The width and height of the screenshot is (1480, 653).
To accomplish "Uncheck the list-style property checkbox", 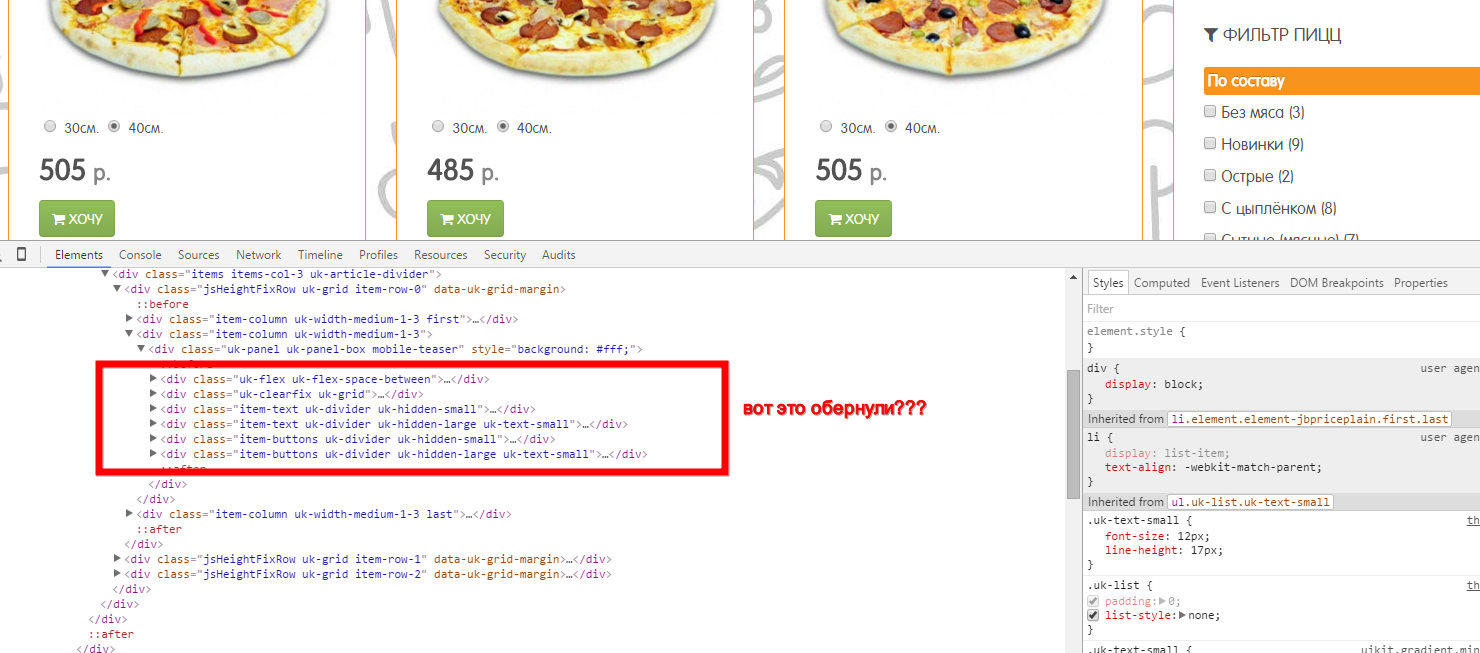I will (1093, 616).
